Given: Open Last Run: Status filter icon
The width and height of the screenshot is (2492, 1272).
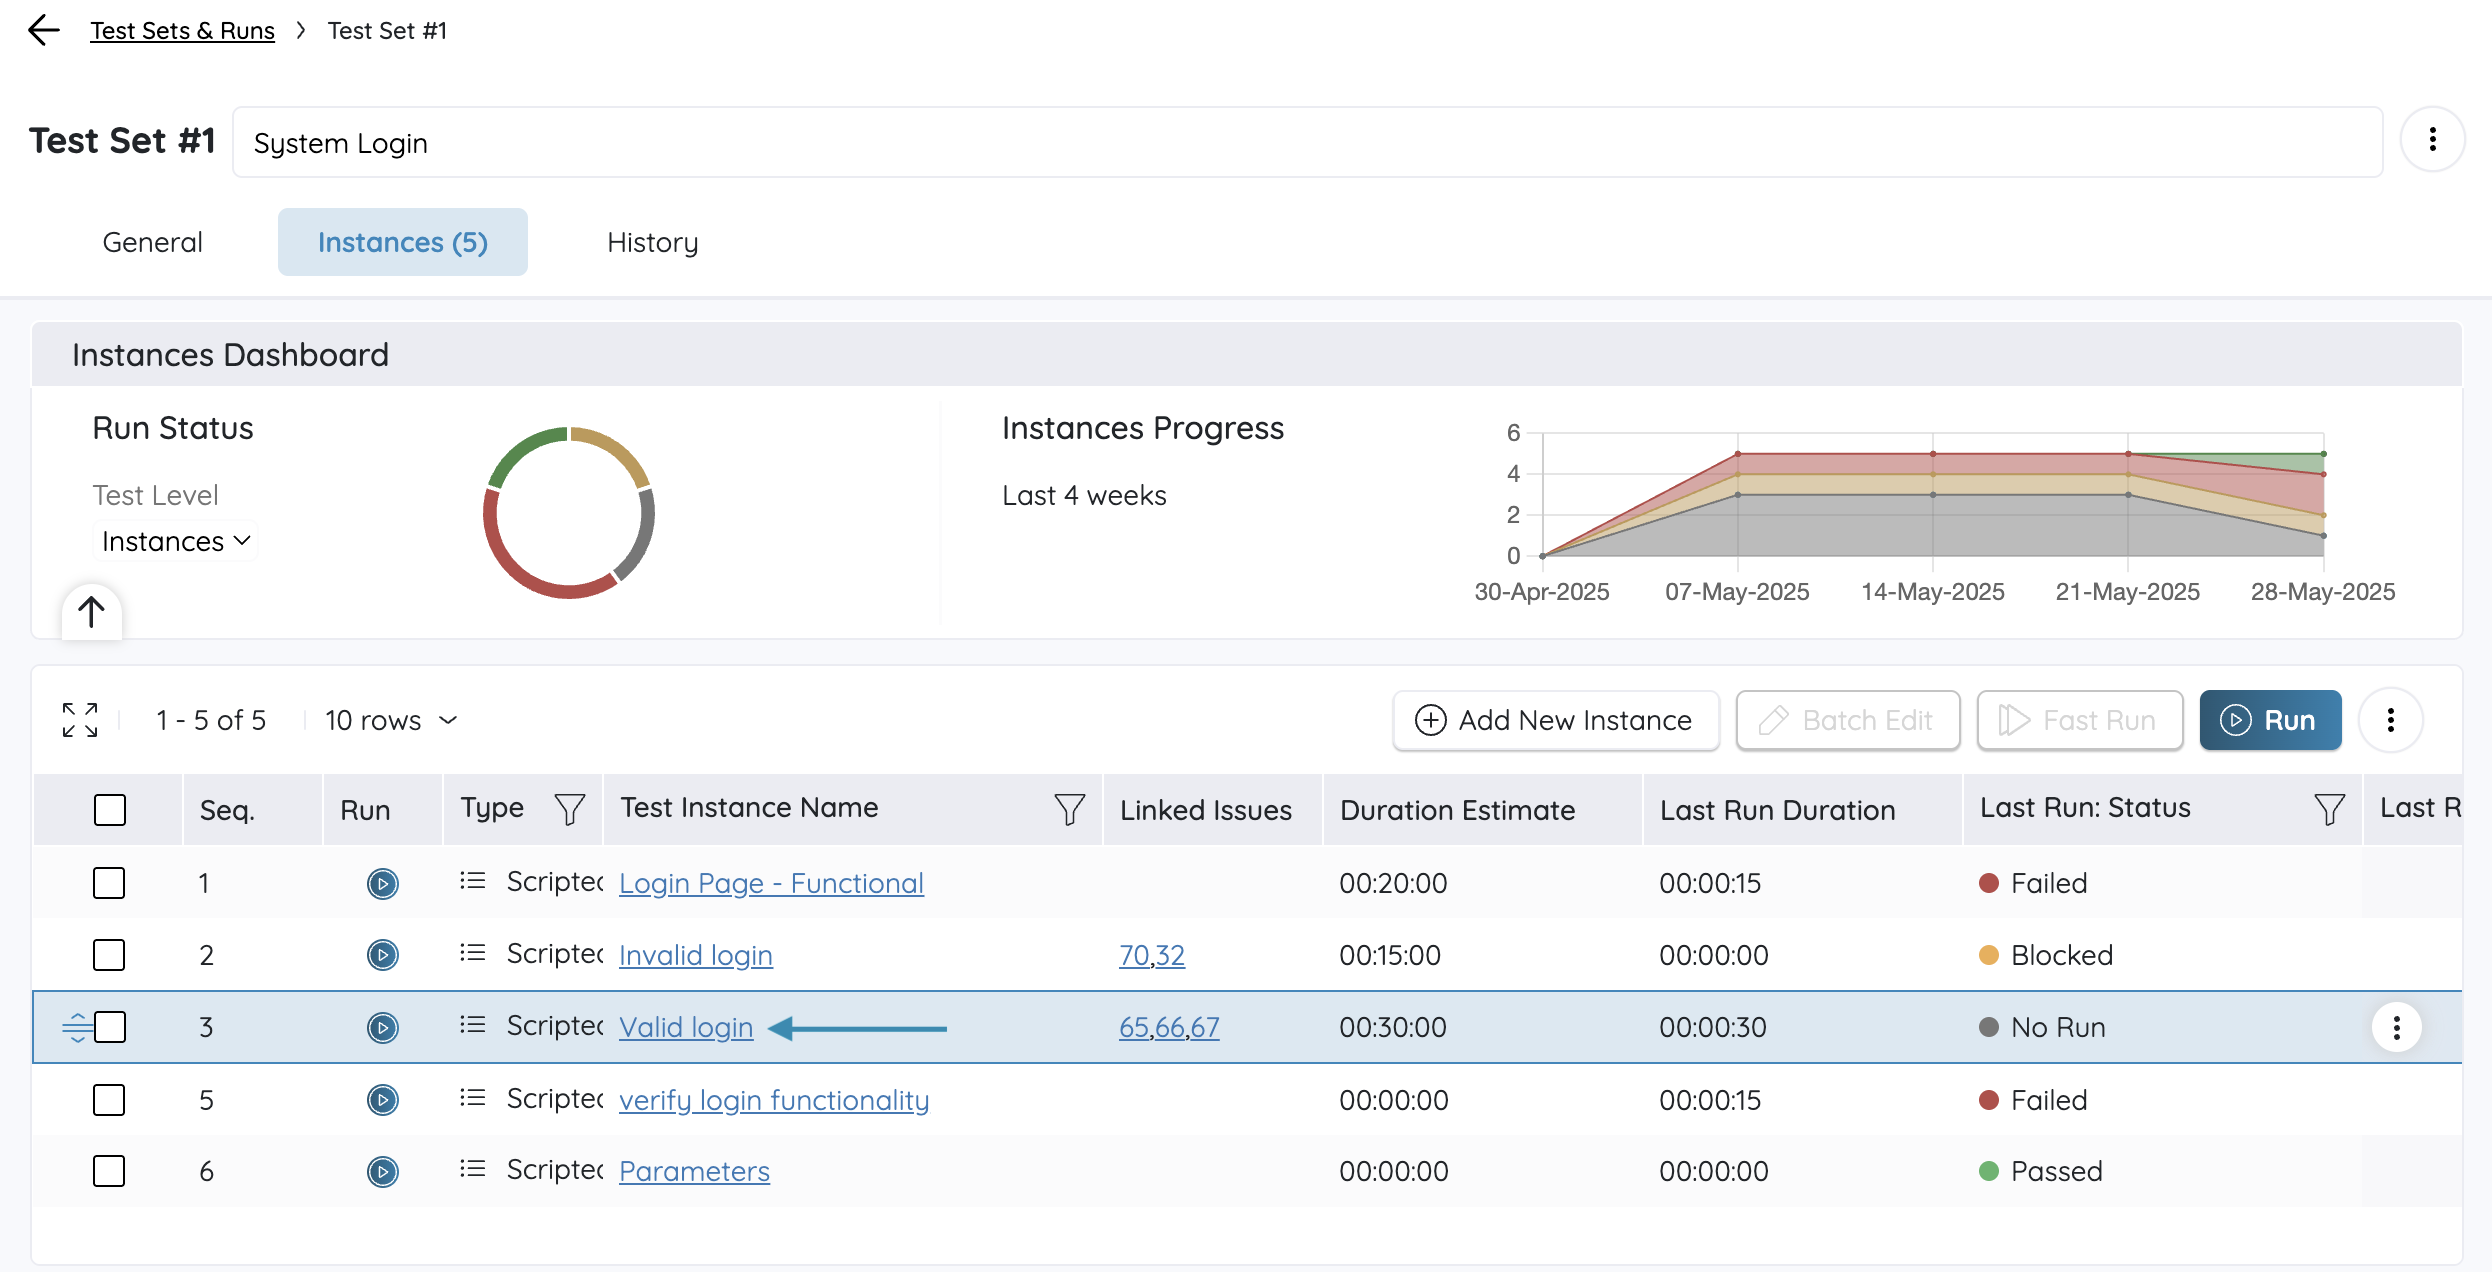Looking at the screenshot, I should (x=2329, y=809).
